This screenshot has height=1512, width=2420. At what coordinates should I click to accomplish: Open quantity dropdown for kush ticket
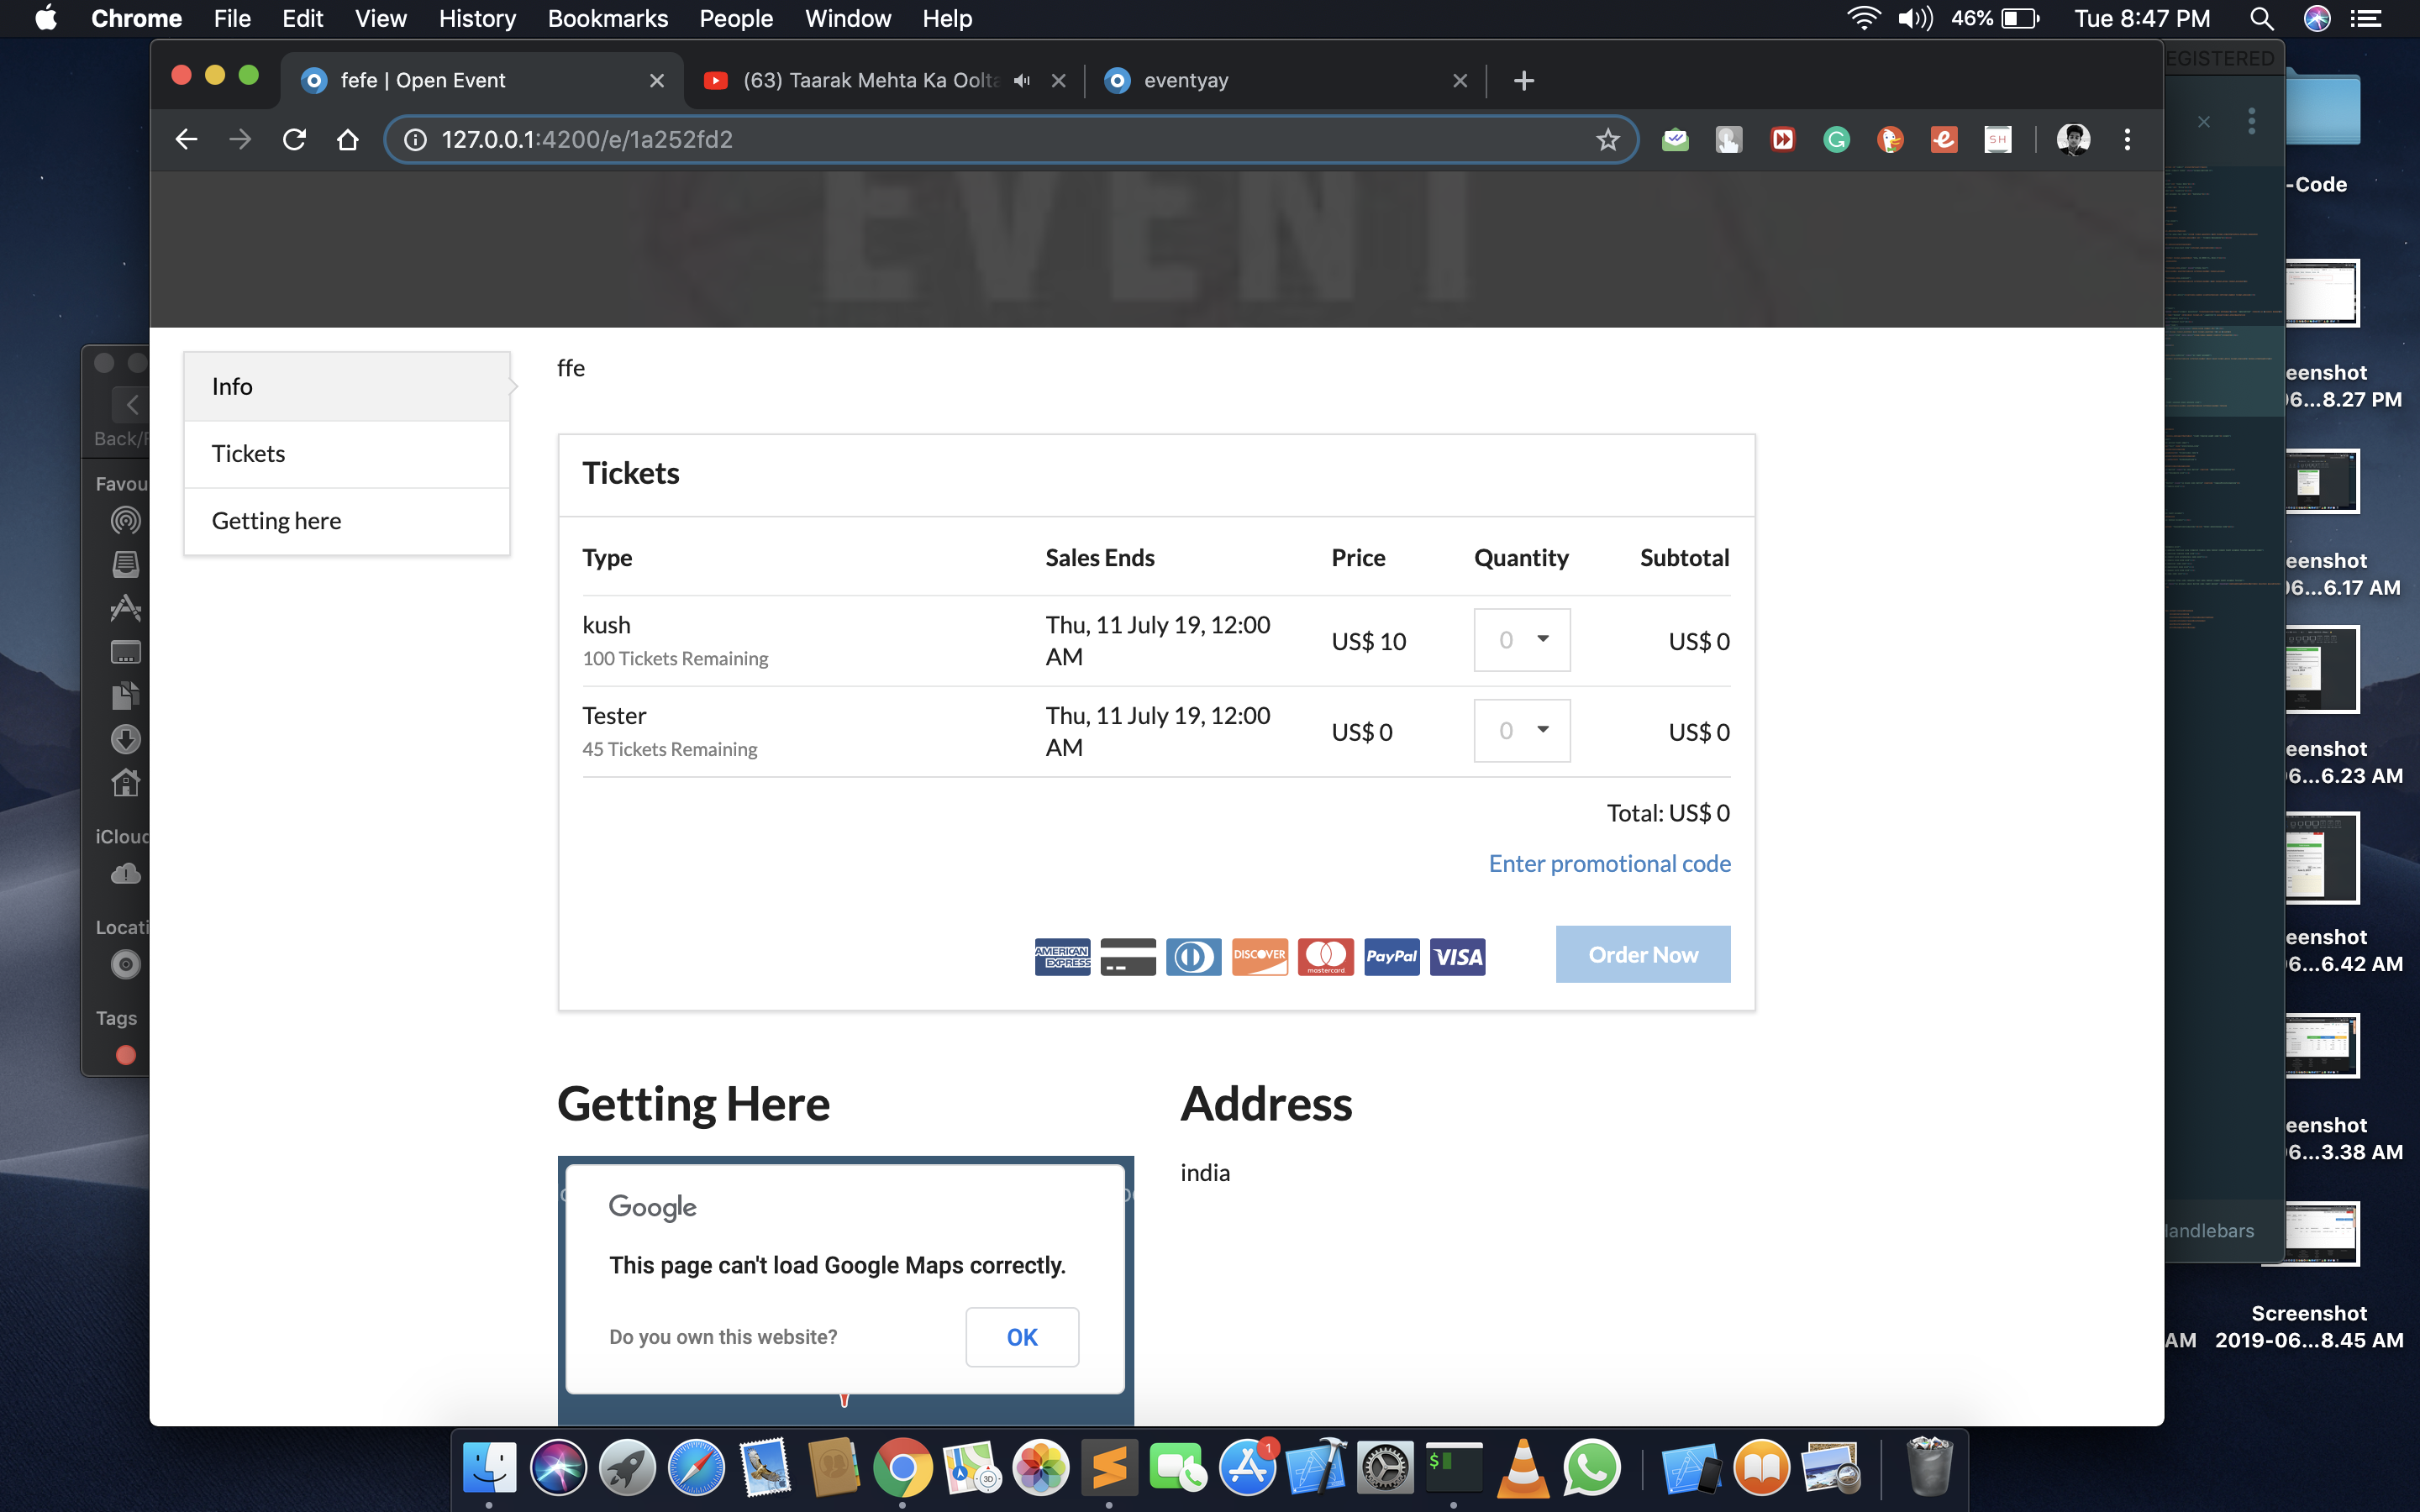1521,640
